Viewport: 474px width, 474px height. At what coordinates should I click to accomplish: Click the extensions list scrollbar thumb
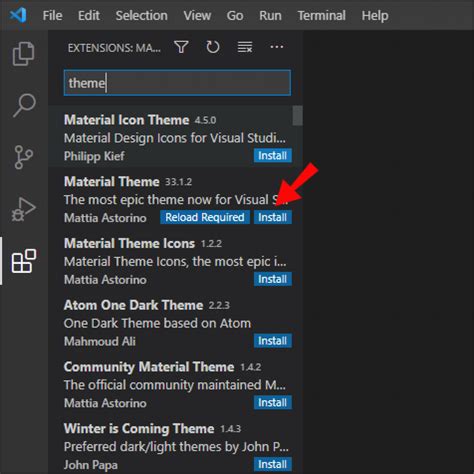(298, 116)
